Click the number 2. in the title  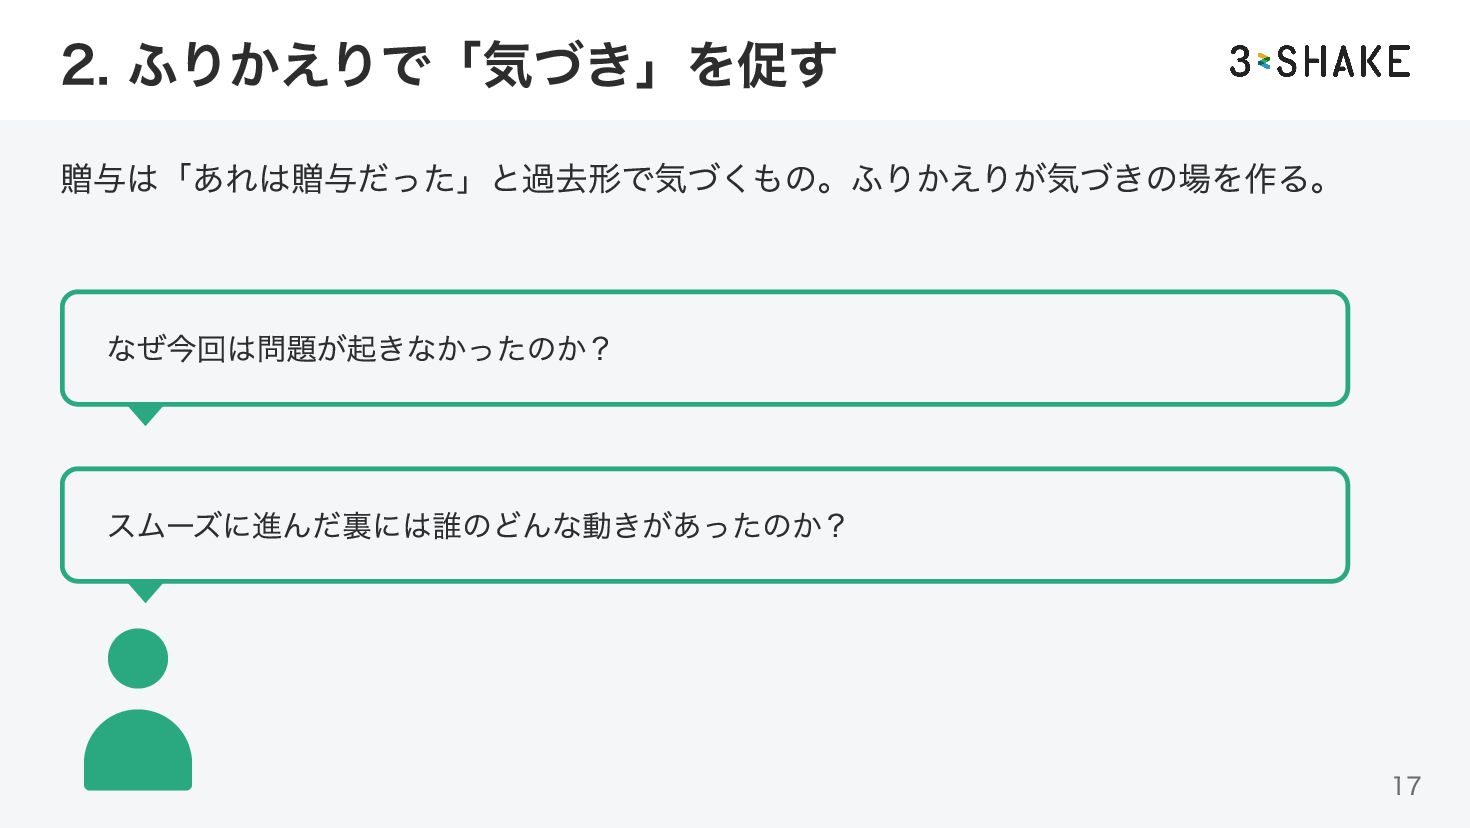86,67
